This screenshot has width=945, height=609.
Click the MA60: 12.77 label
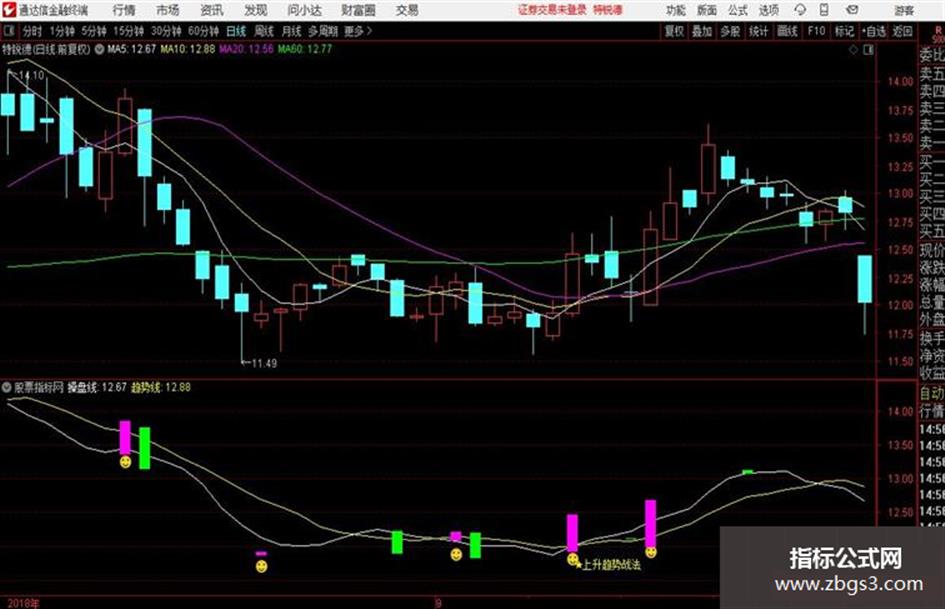305,49
